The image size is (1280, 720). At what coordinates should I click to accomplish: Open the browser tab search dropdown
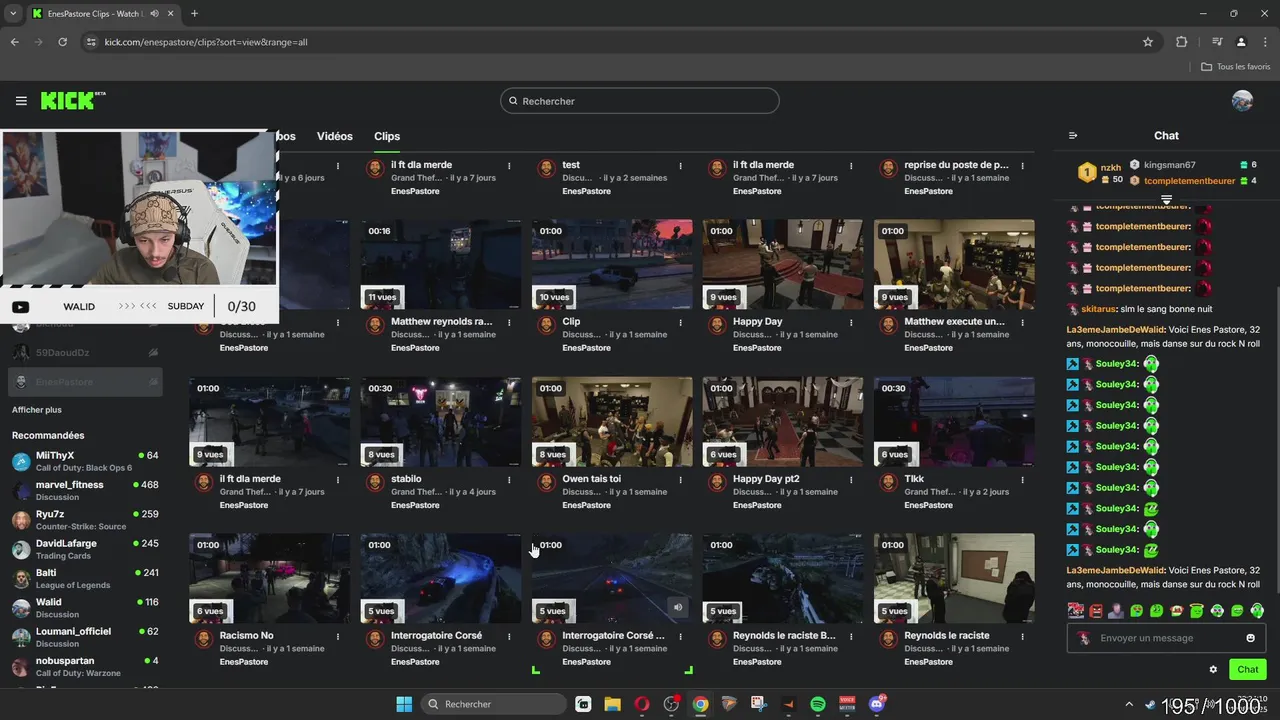pos(13,14)
